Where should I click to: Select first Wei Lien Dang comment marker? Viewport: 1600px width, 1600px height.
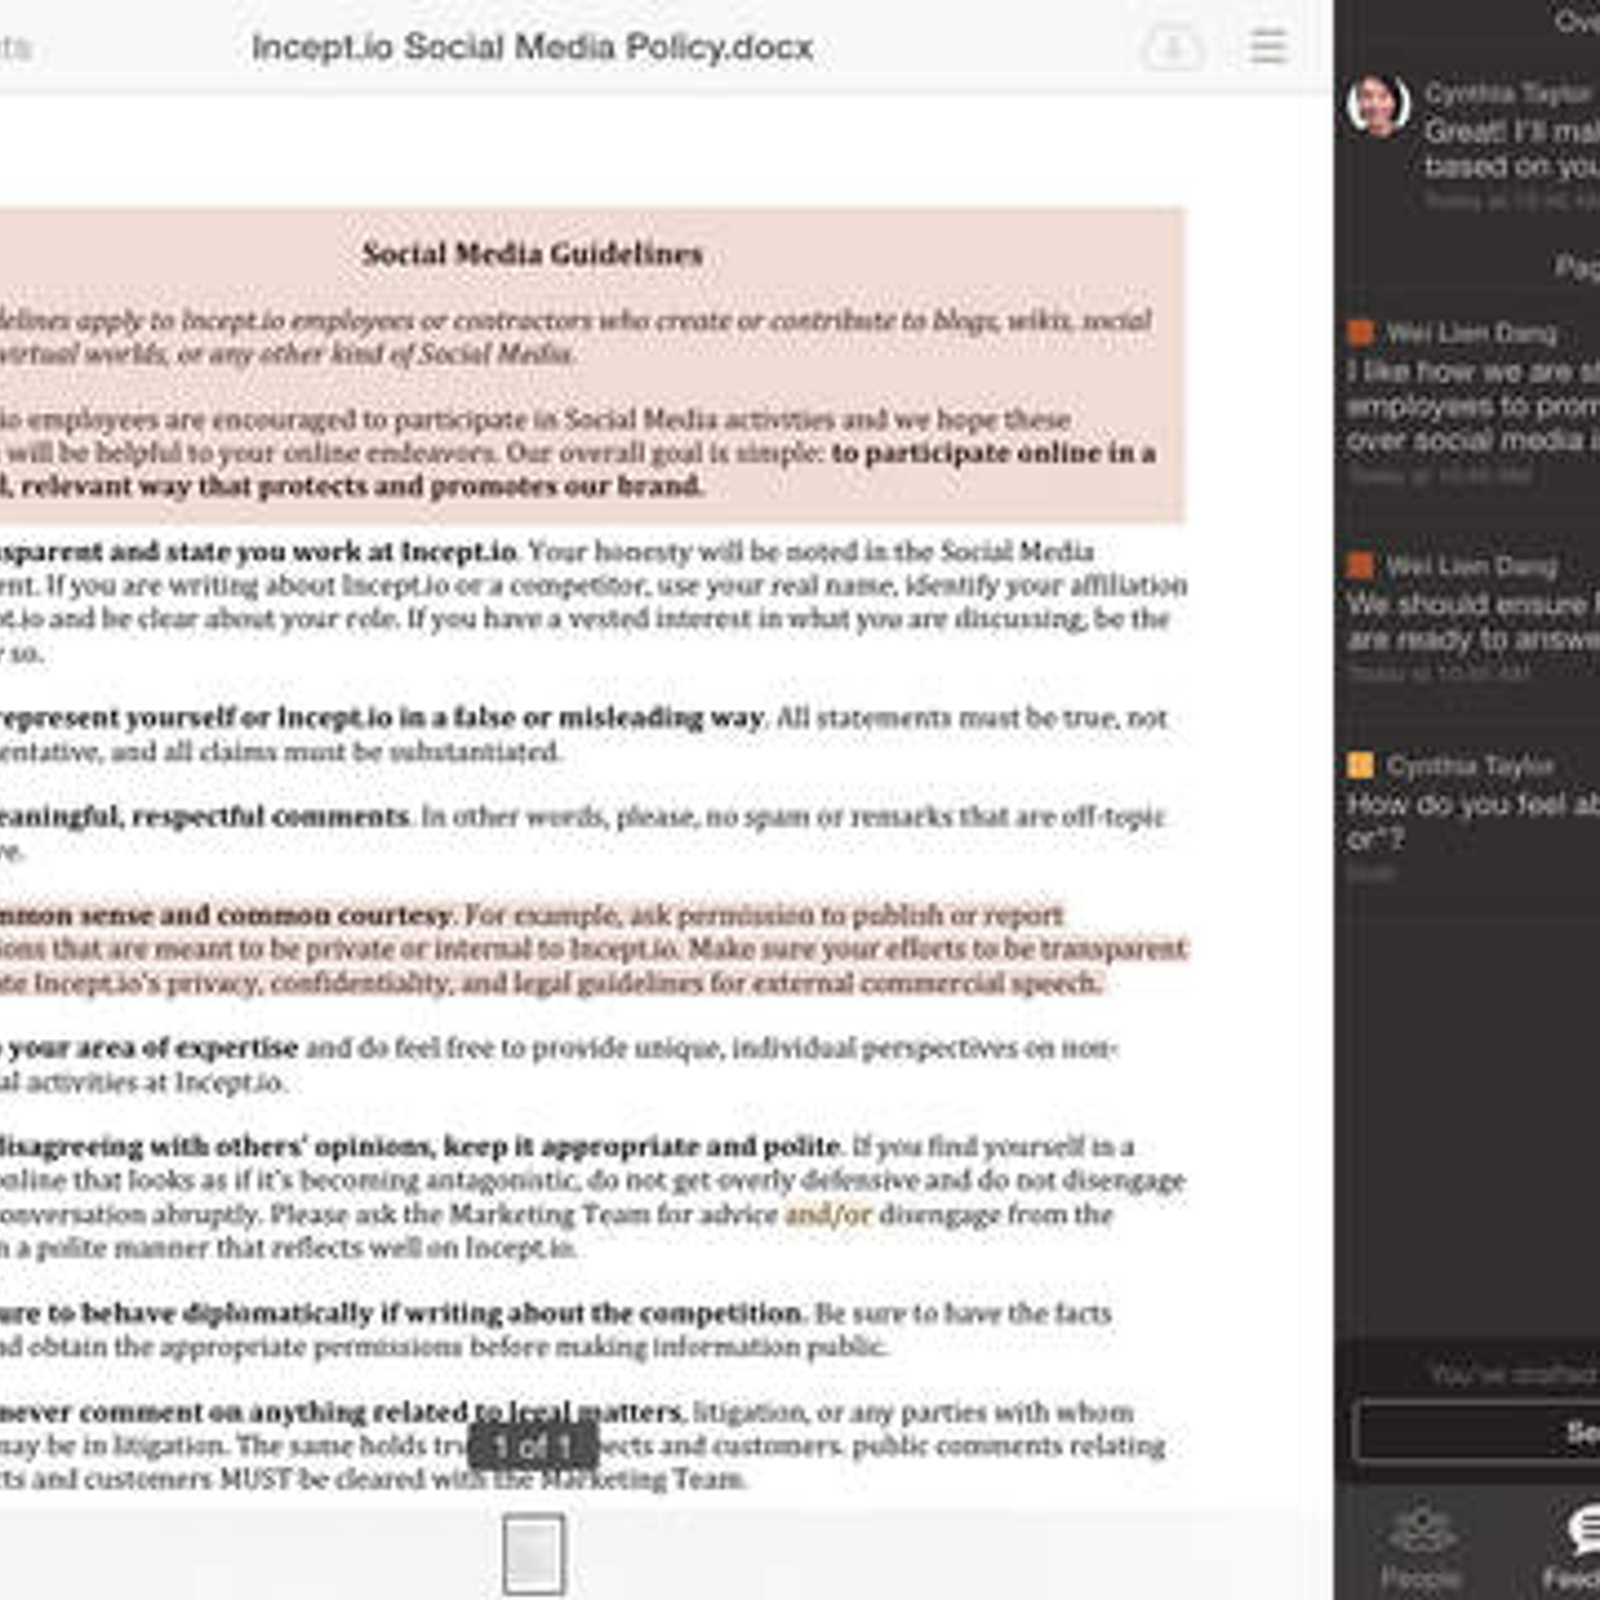click(1360, 332)
